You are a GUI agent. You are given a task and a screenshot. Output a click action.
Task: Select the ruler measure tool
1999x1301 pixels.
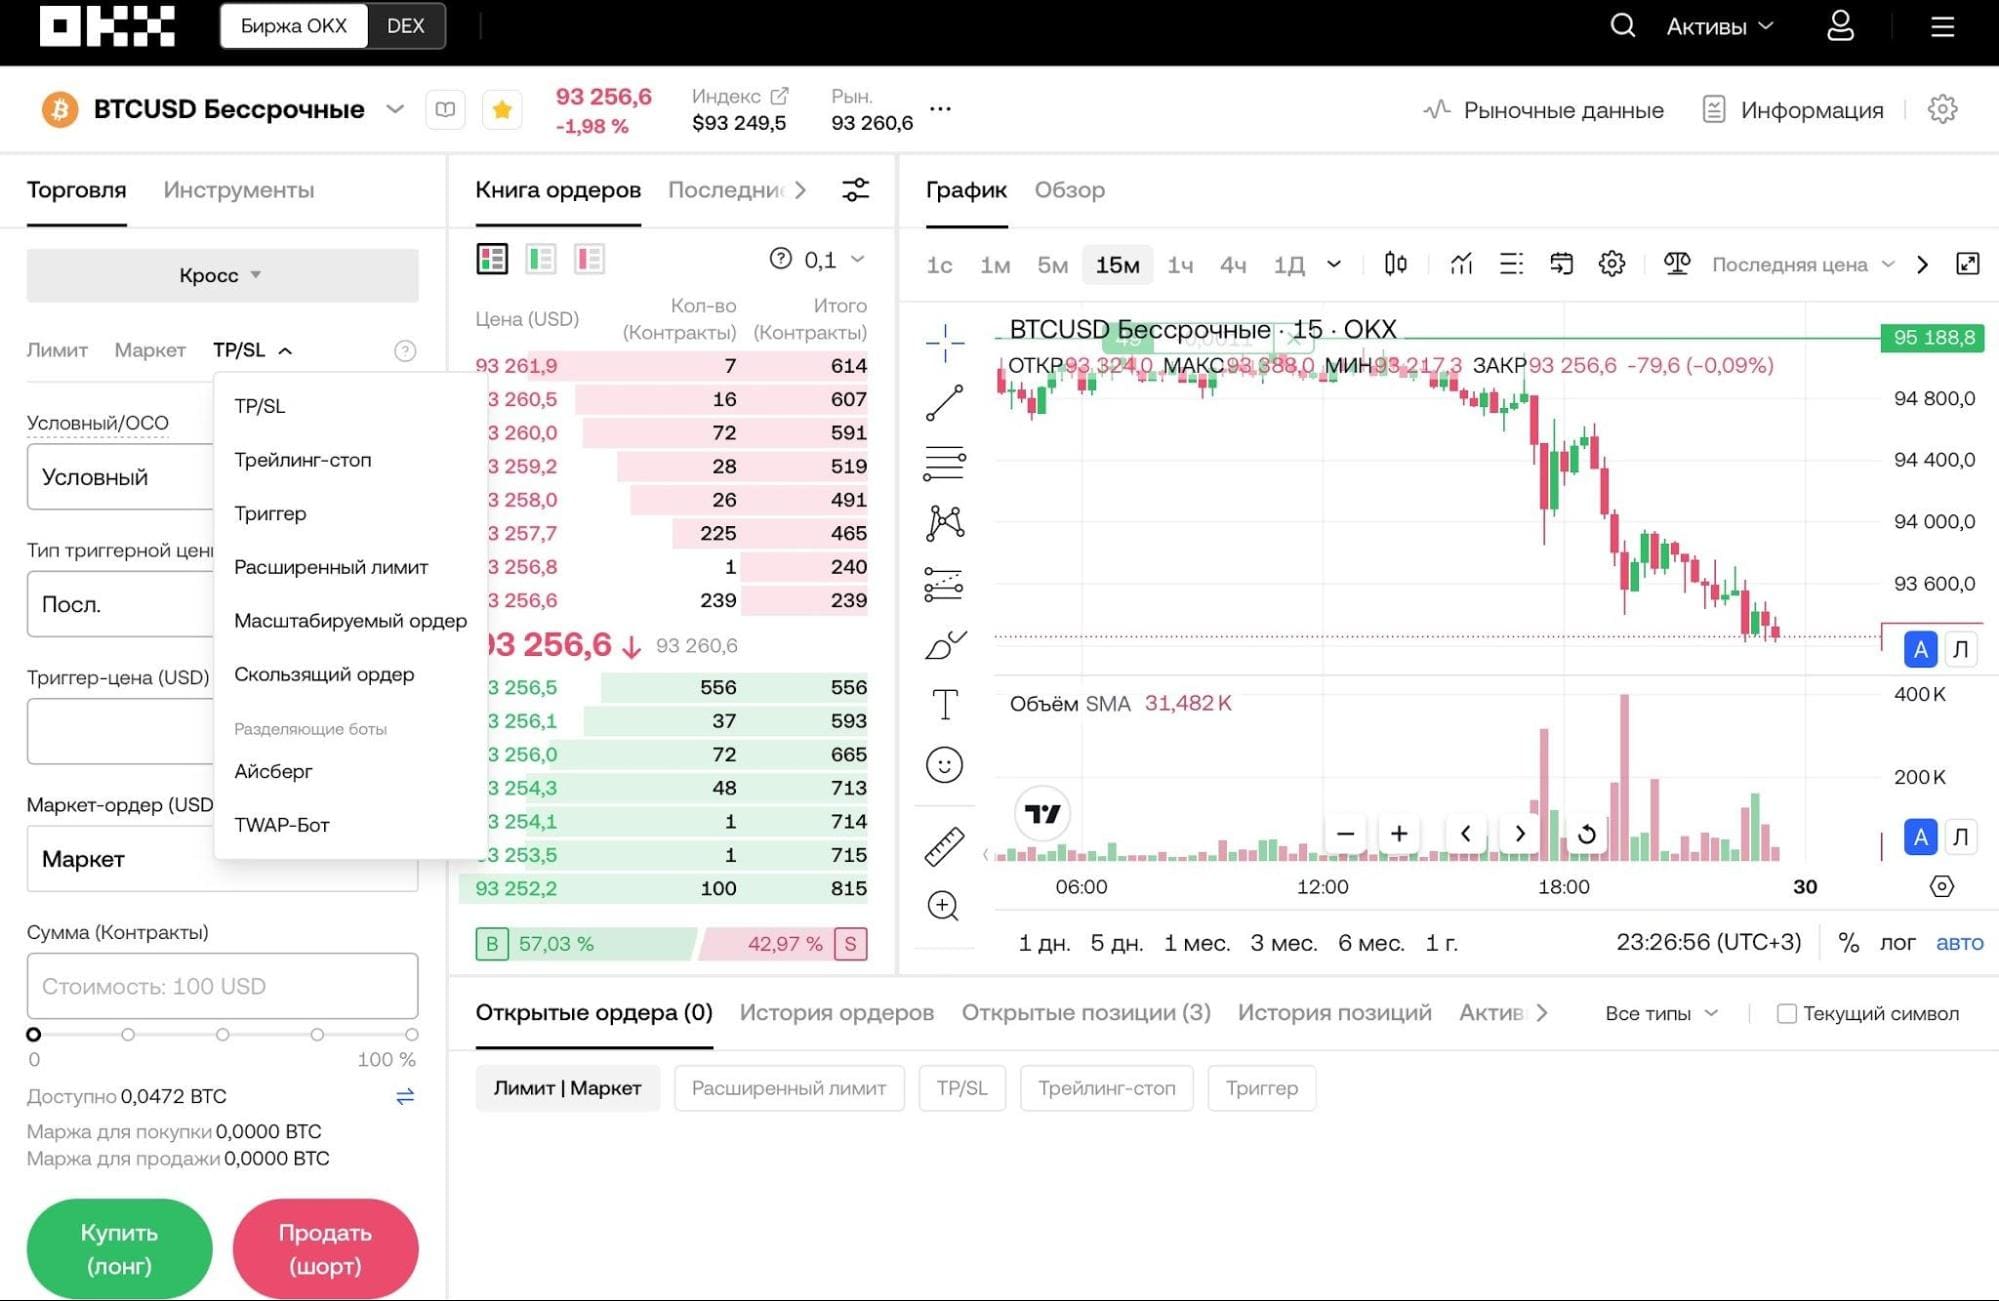click(x=944, y=846)
